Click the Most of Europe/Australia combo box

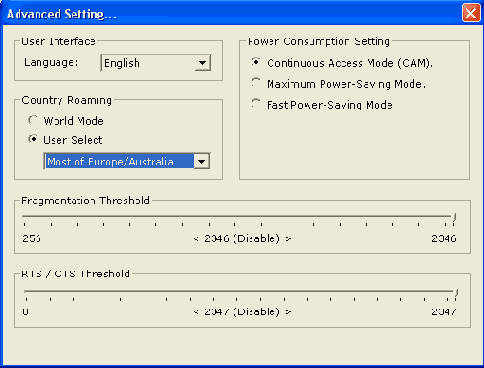pyautogui.click(x=127, y=161)
